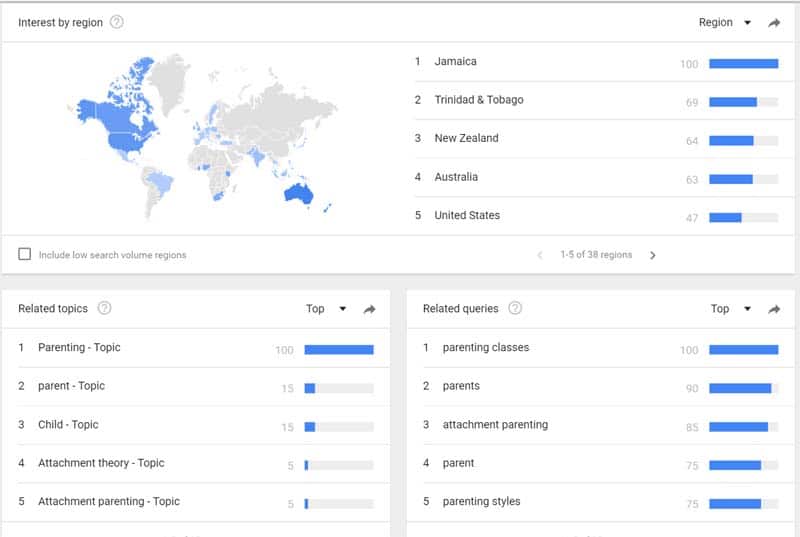Open help icon beside Interest by region
The height and width of the screenshot is (537, 800).
coord(117,22)
